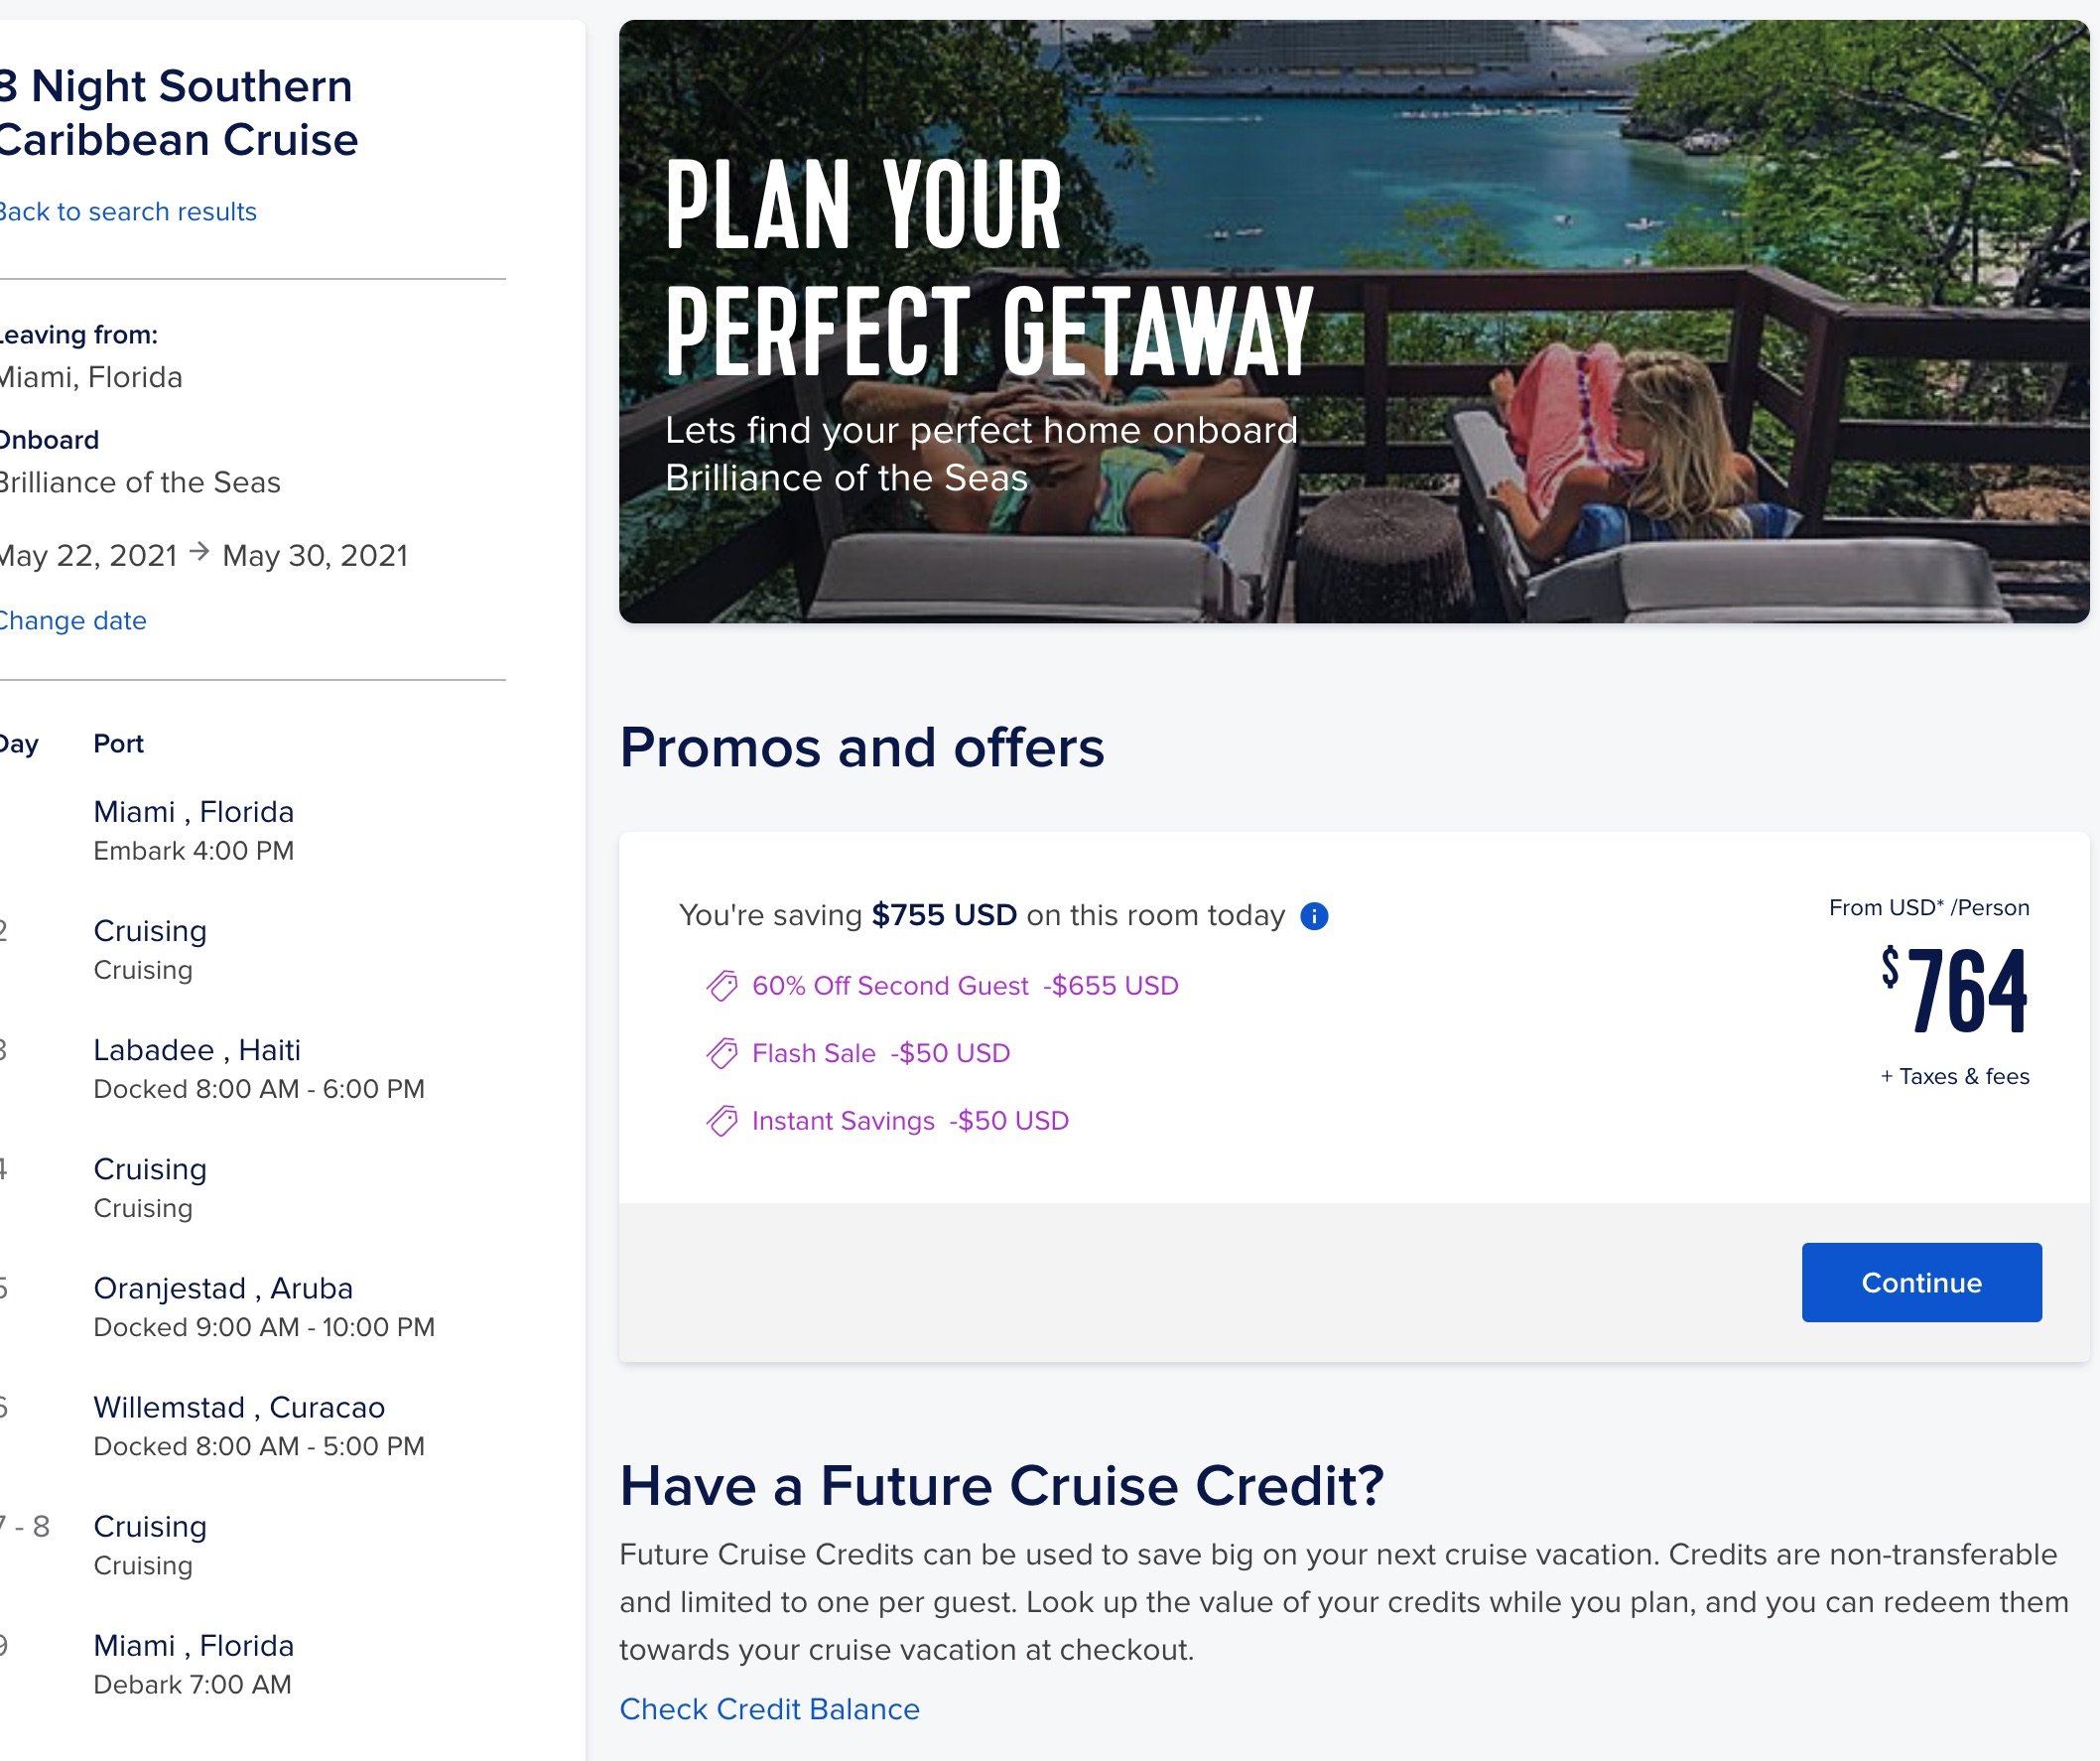The height and width of the screenshot is (1761, 2100).
Task: Select the Oranjestad, Aruba port entry
Action: pyautogui.click(x=264, y=1306)
